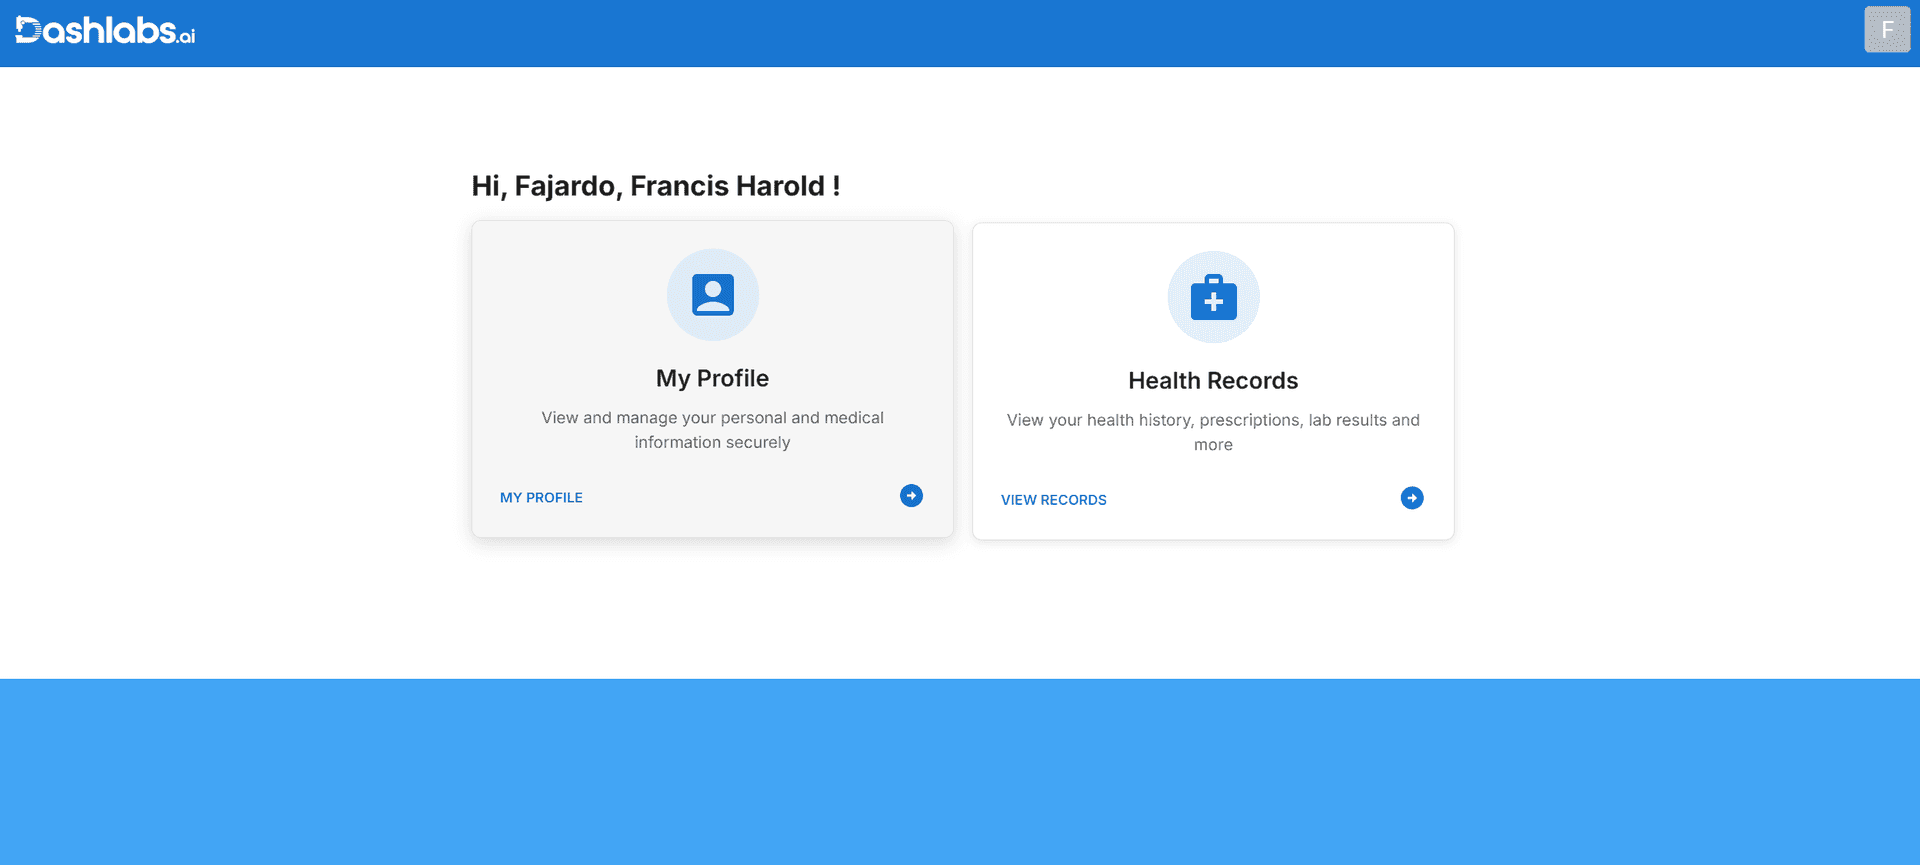
Task: Click the arrow icon in My Profile card
Action: tap(911, 496)
